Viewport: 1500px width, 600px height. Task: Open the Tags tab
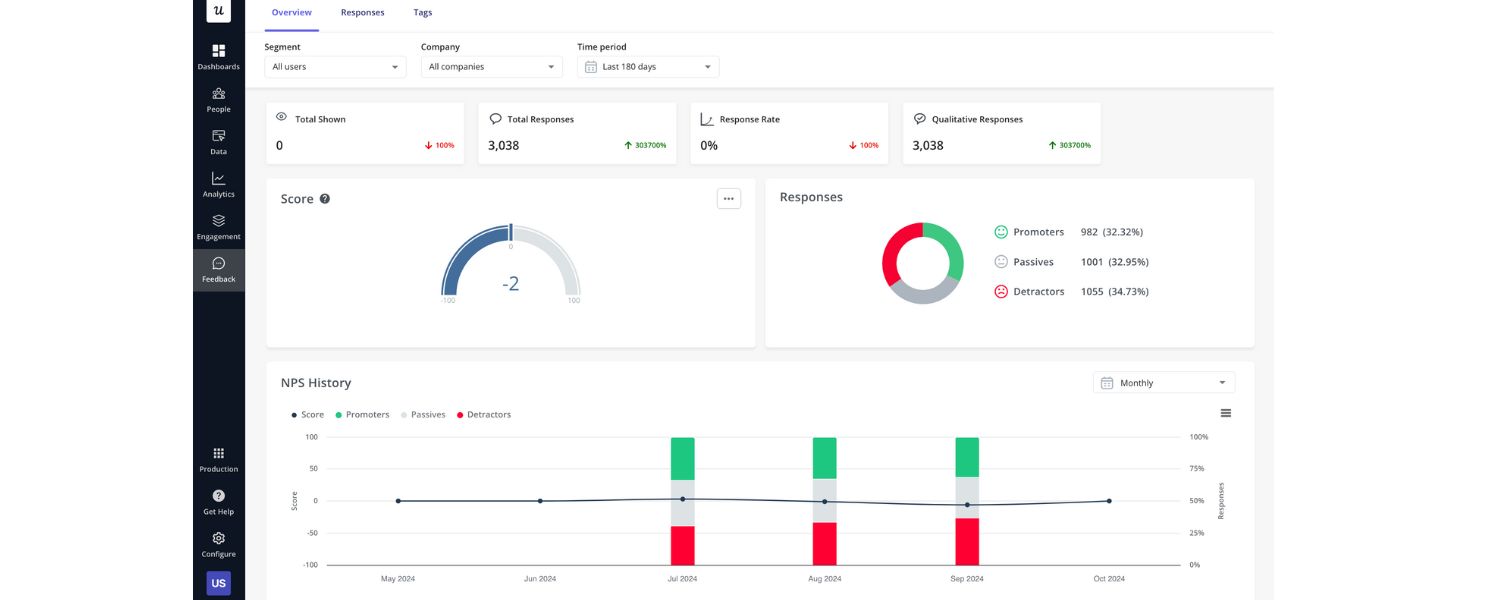click(x=422, y=12)
